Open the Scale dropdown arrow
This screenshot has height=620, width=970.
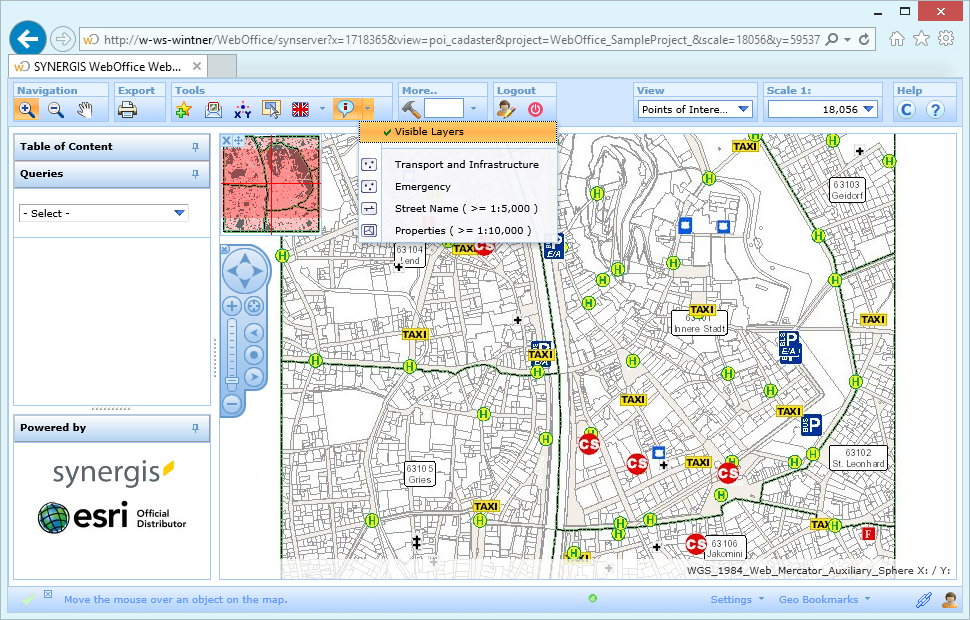[869, 108]
